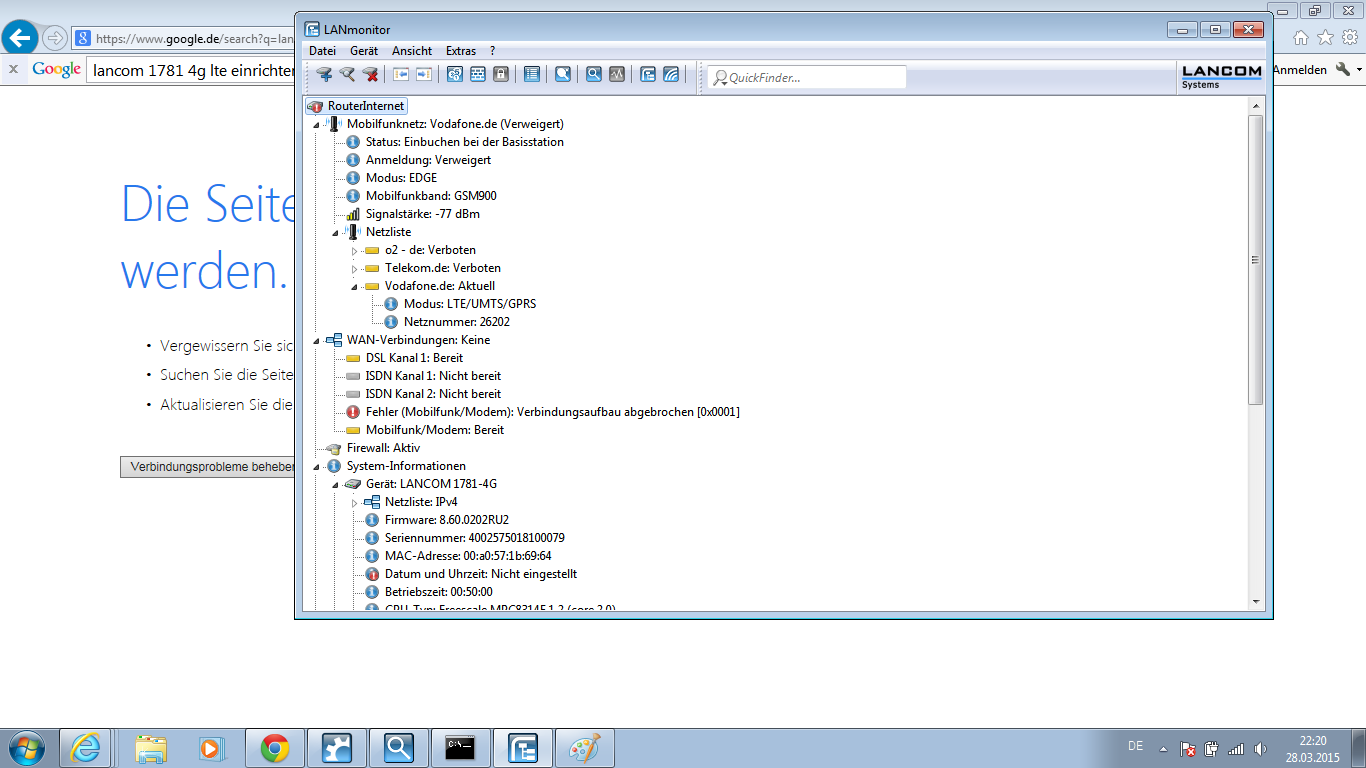The height and width of the screenshot is (768, 1366).
Task: Select the Netznummer: 26202 row
Action: pyautogui.click(x=447, y=322)
